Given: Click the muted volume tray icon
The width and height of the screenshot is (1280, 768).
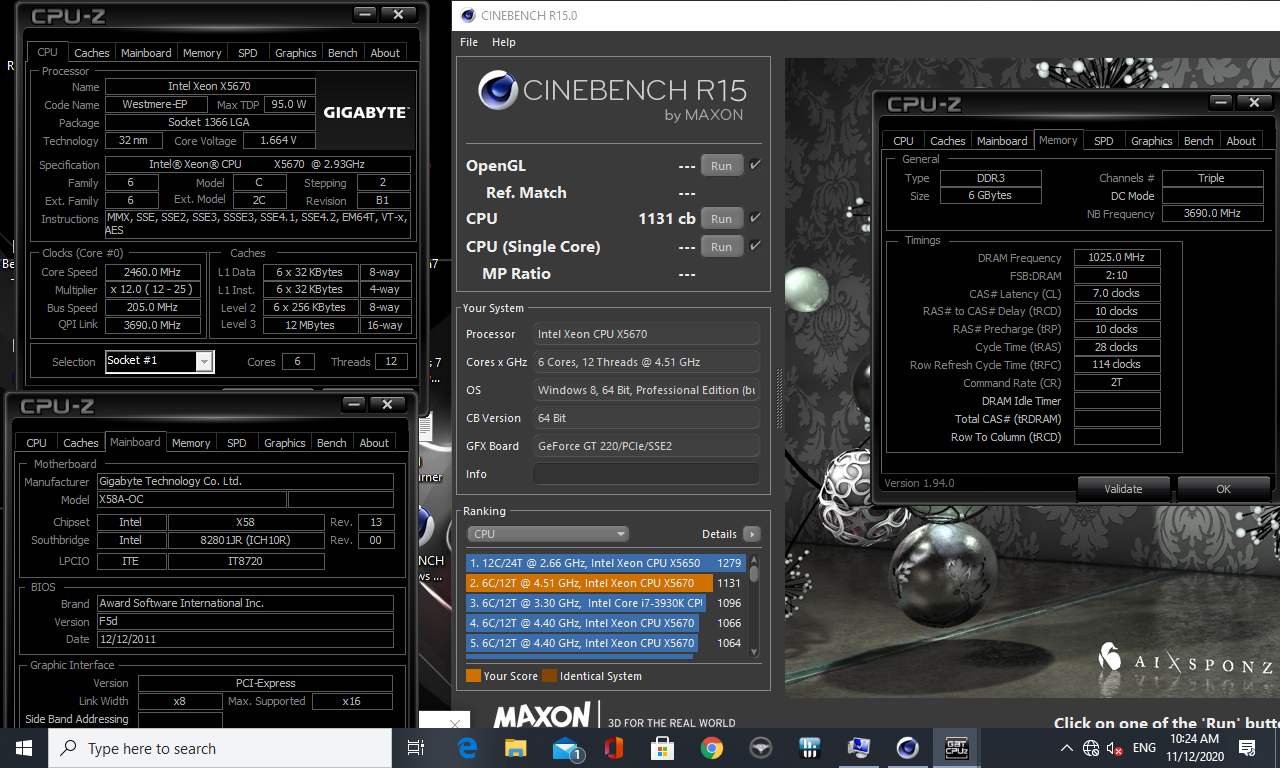Looking at the screenshot, I should tap(1115, 748).
